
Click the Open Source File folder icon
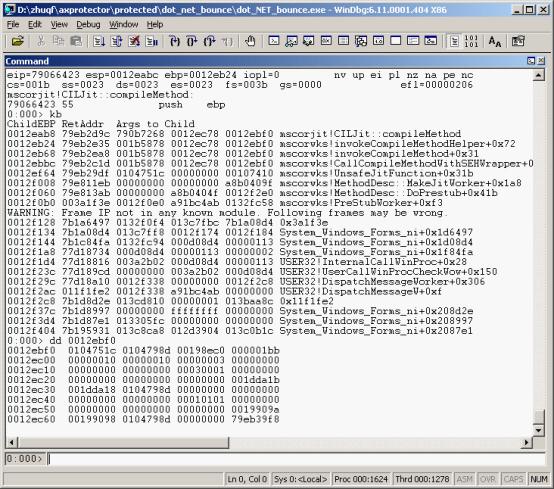click(17, 41)
